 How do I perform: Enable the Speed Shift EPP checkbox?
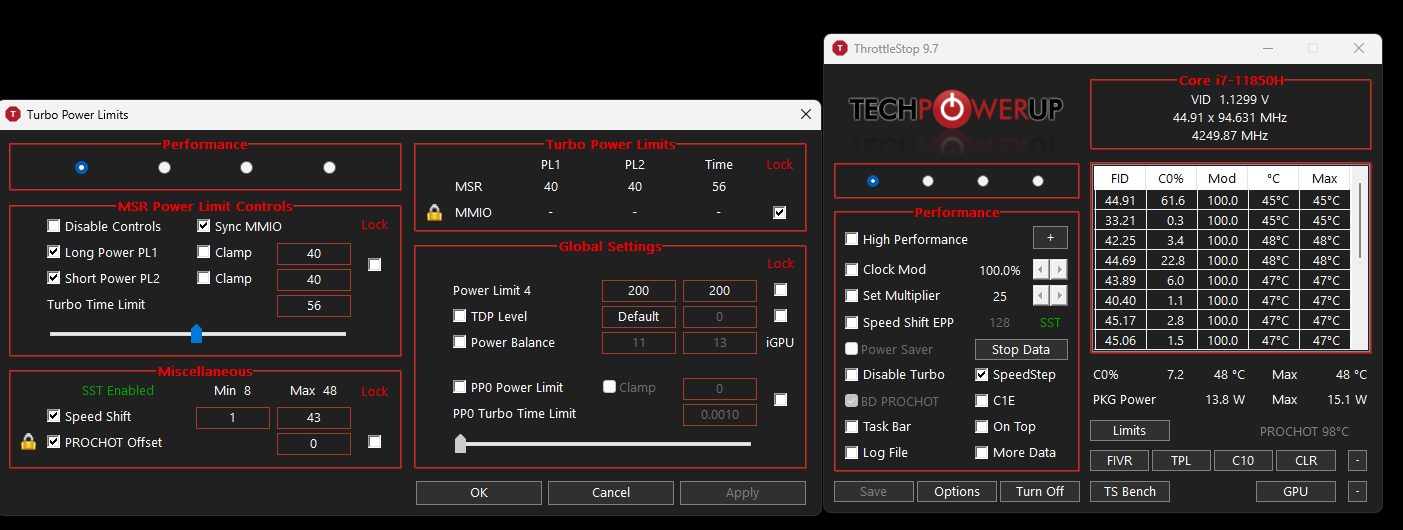(x=852, y=322)
